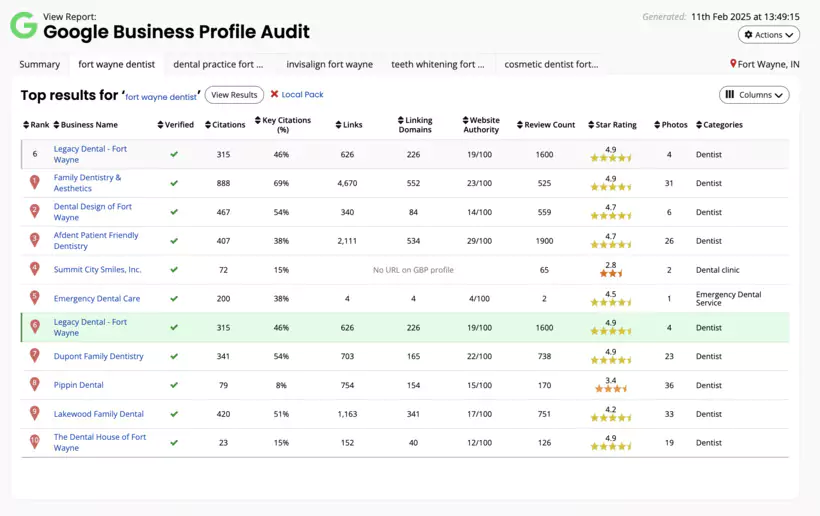820x516 pixels.
Task: Open Afdent Patient Friendly Dentistry link
Action: pyautogui.click(x=96, y=240)
